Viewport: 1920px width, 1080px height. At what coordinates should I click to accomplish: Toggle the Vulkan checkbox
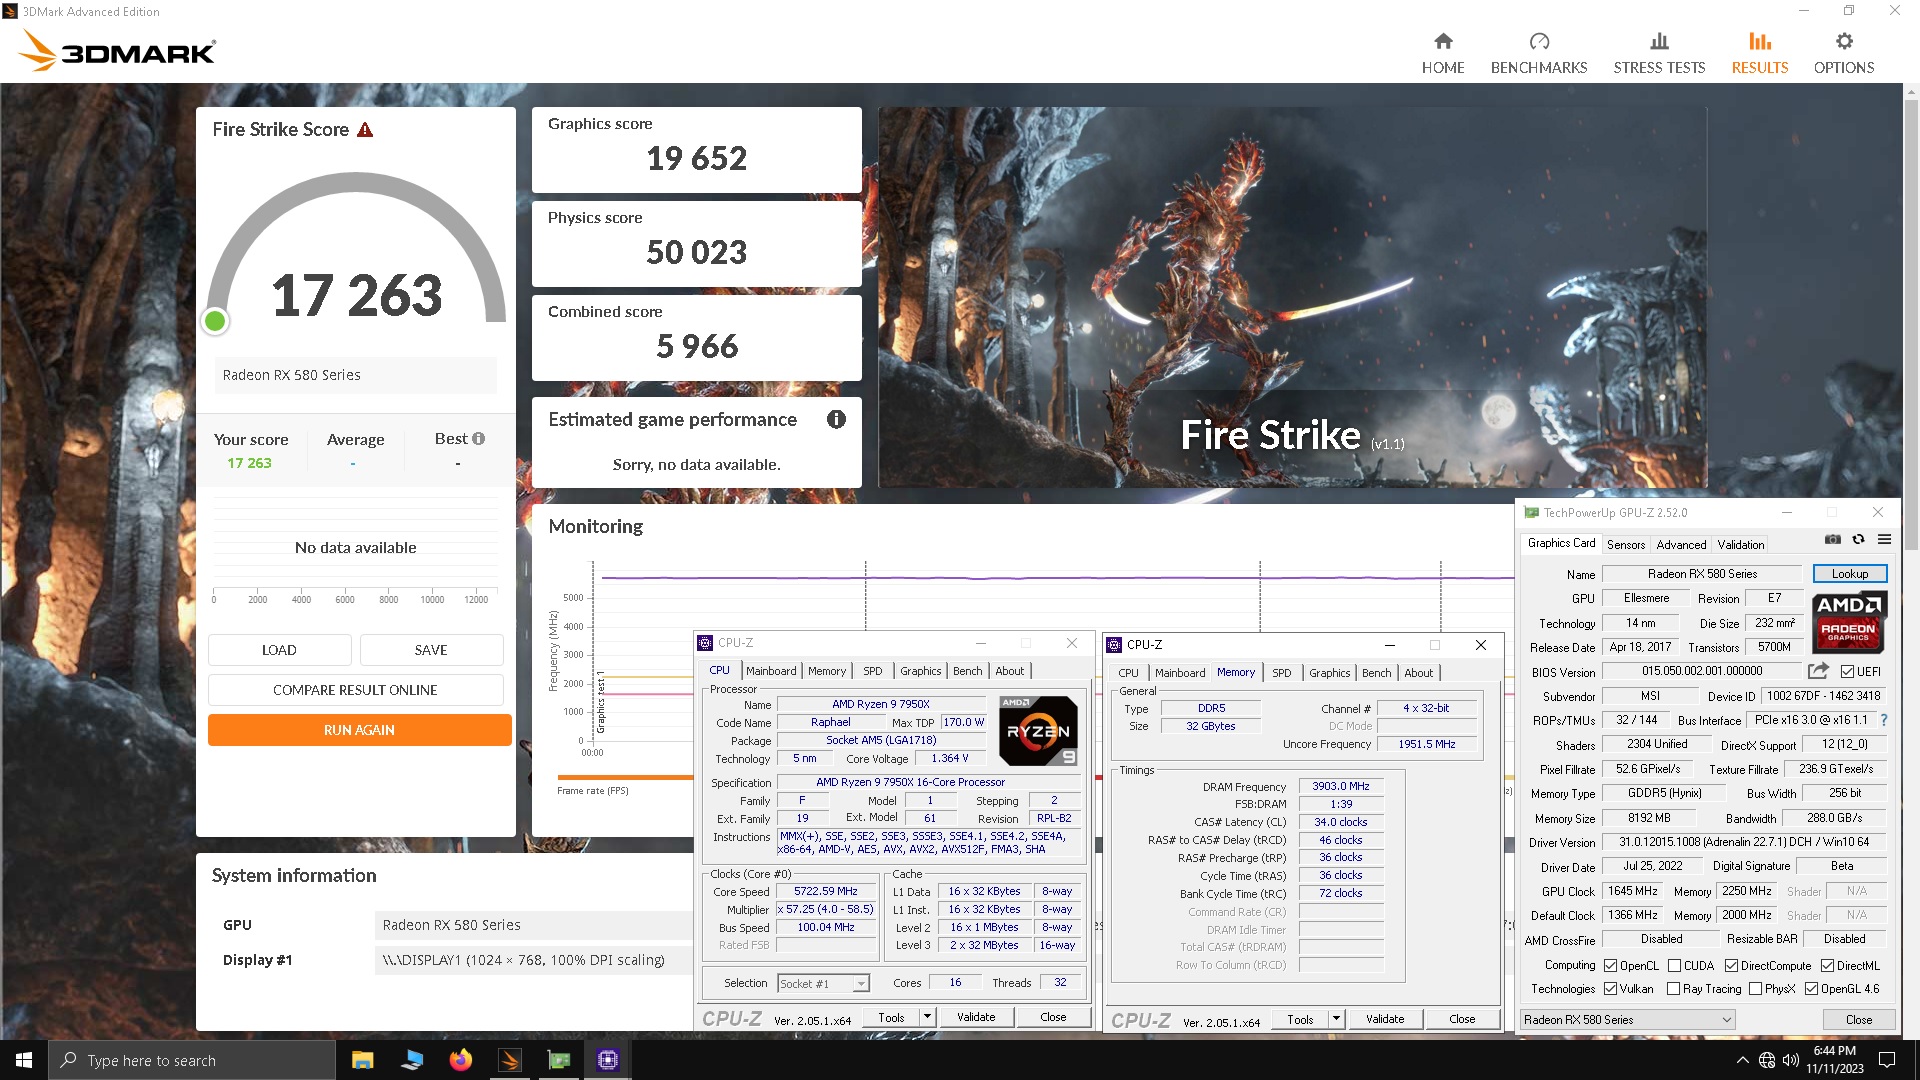[x=1610, y=989]
